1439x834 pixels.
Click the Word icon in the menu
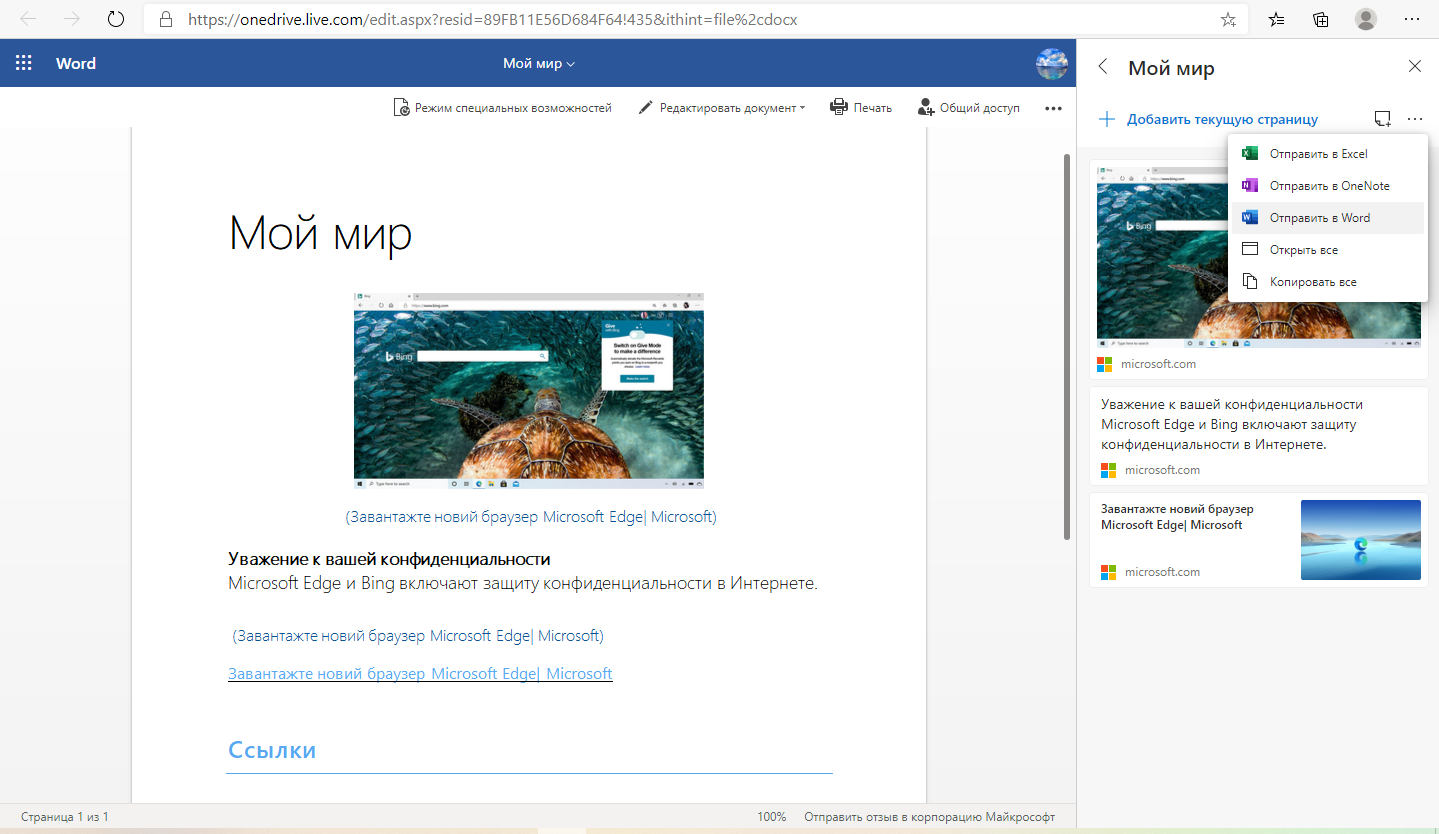[x=1249, y=218]
